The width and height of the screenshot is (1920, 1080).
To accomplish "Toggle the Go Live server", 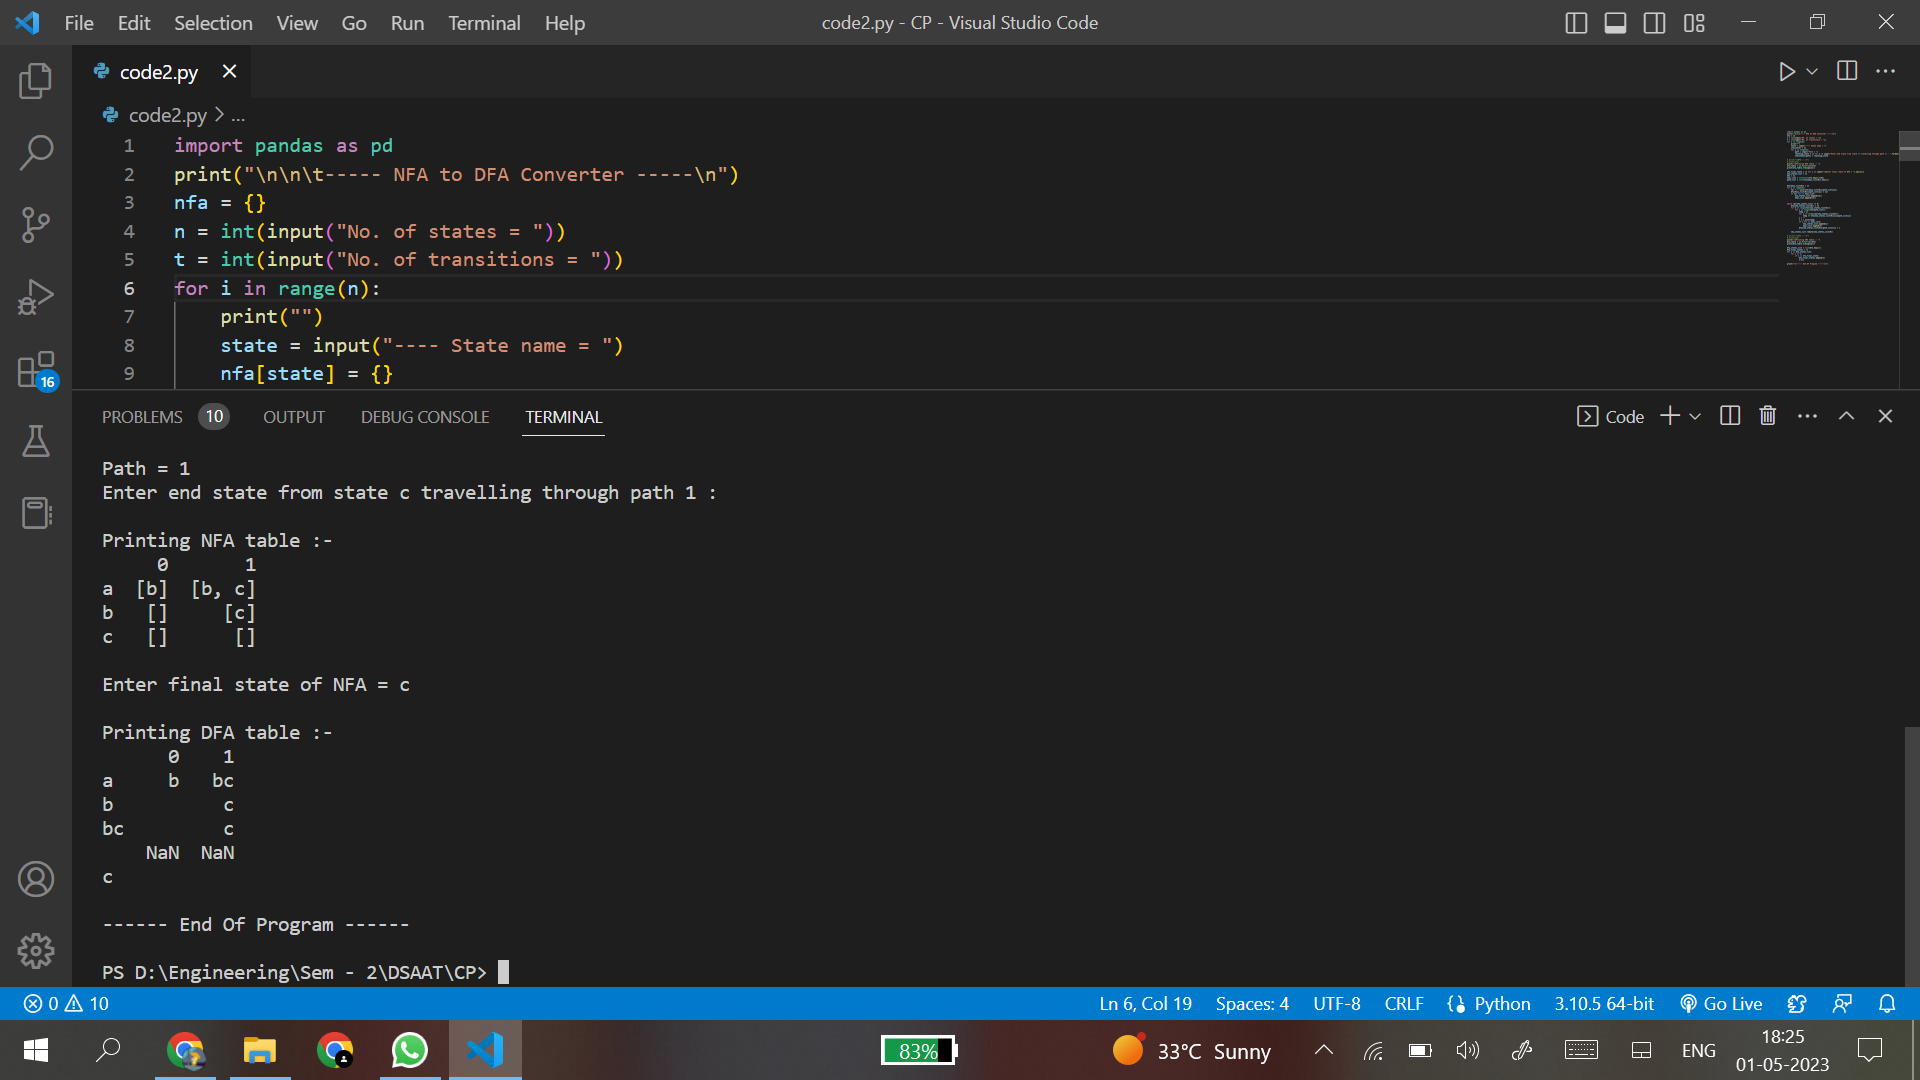I will click(x=1721, y=1003).
